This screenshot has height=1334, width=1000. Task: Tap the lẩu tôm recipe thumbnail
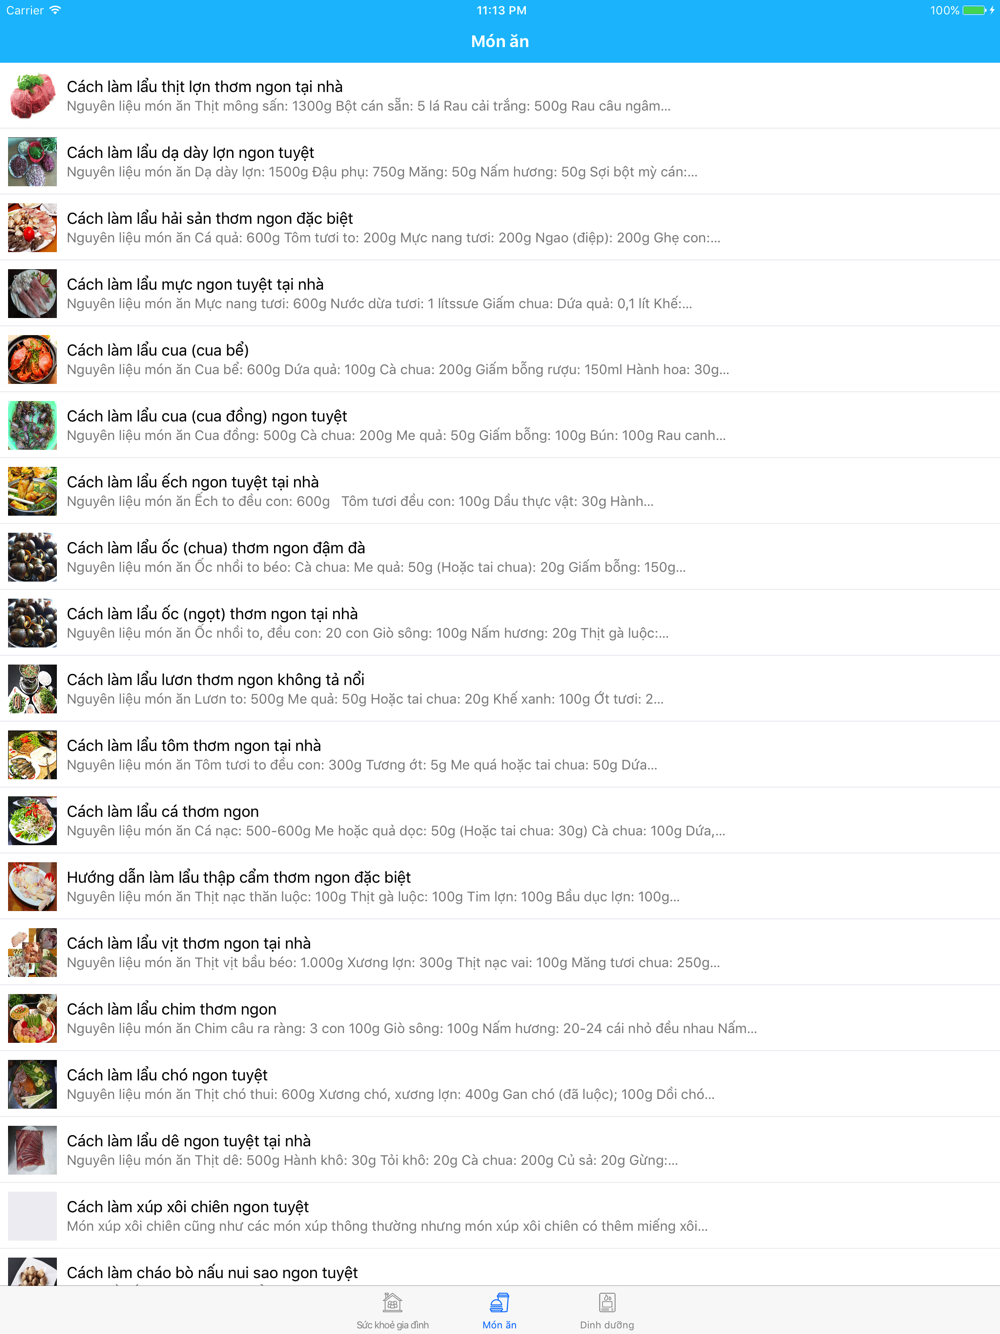32,755
